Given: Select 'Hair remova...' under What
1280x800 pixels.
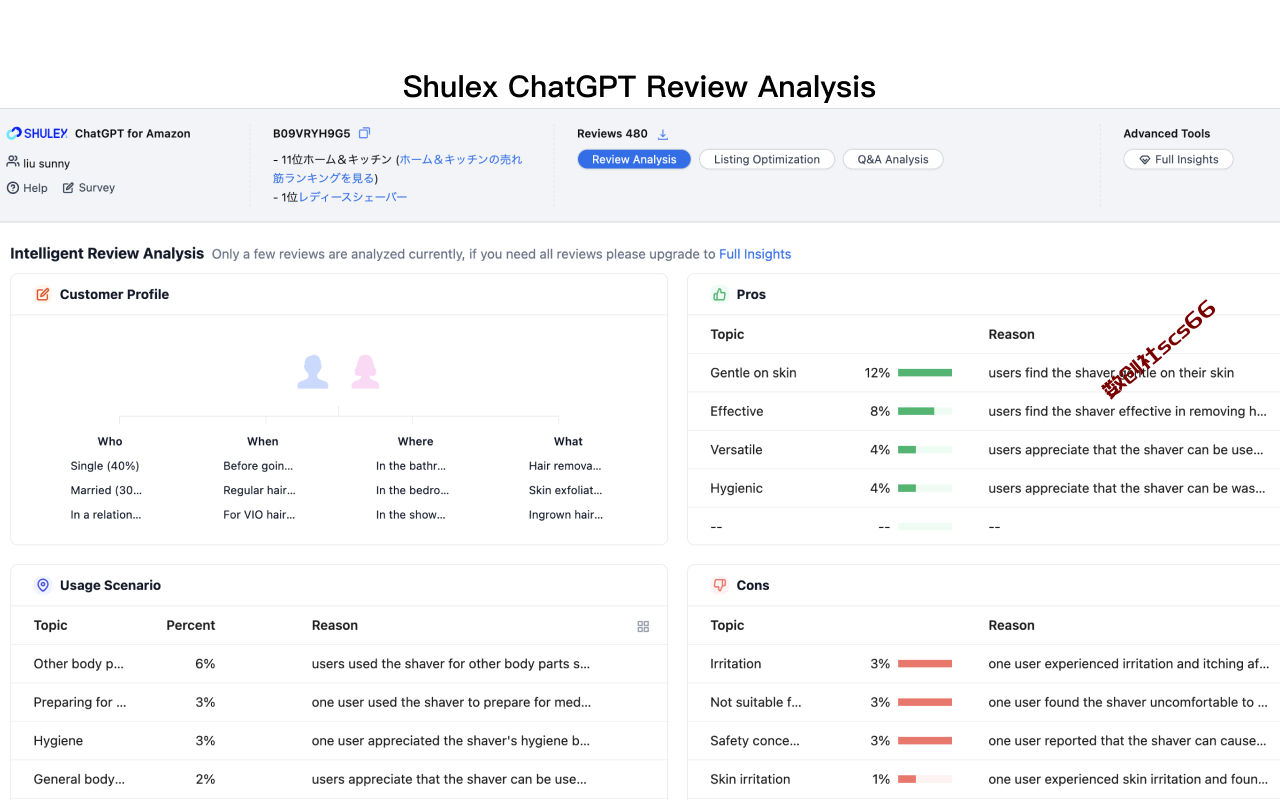Looking at the screenshot, I should (565, 466).
